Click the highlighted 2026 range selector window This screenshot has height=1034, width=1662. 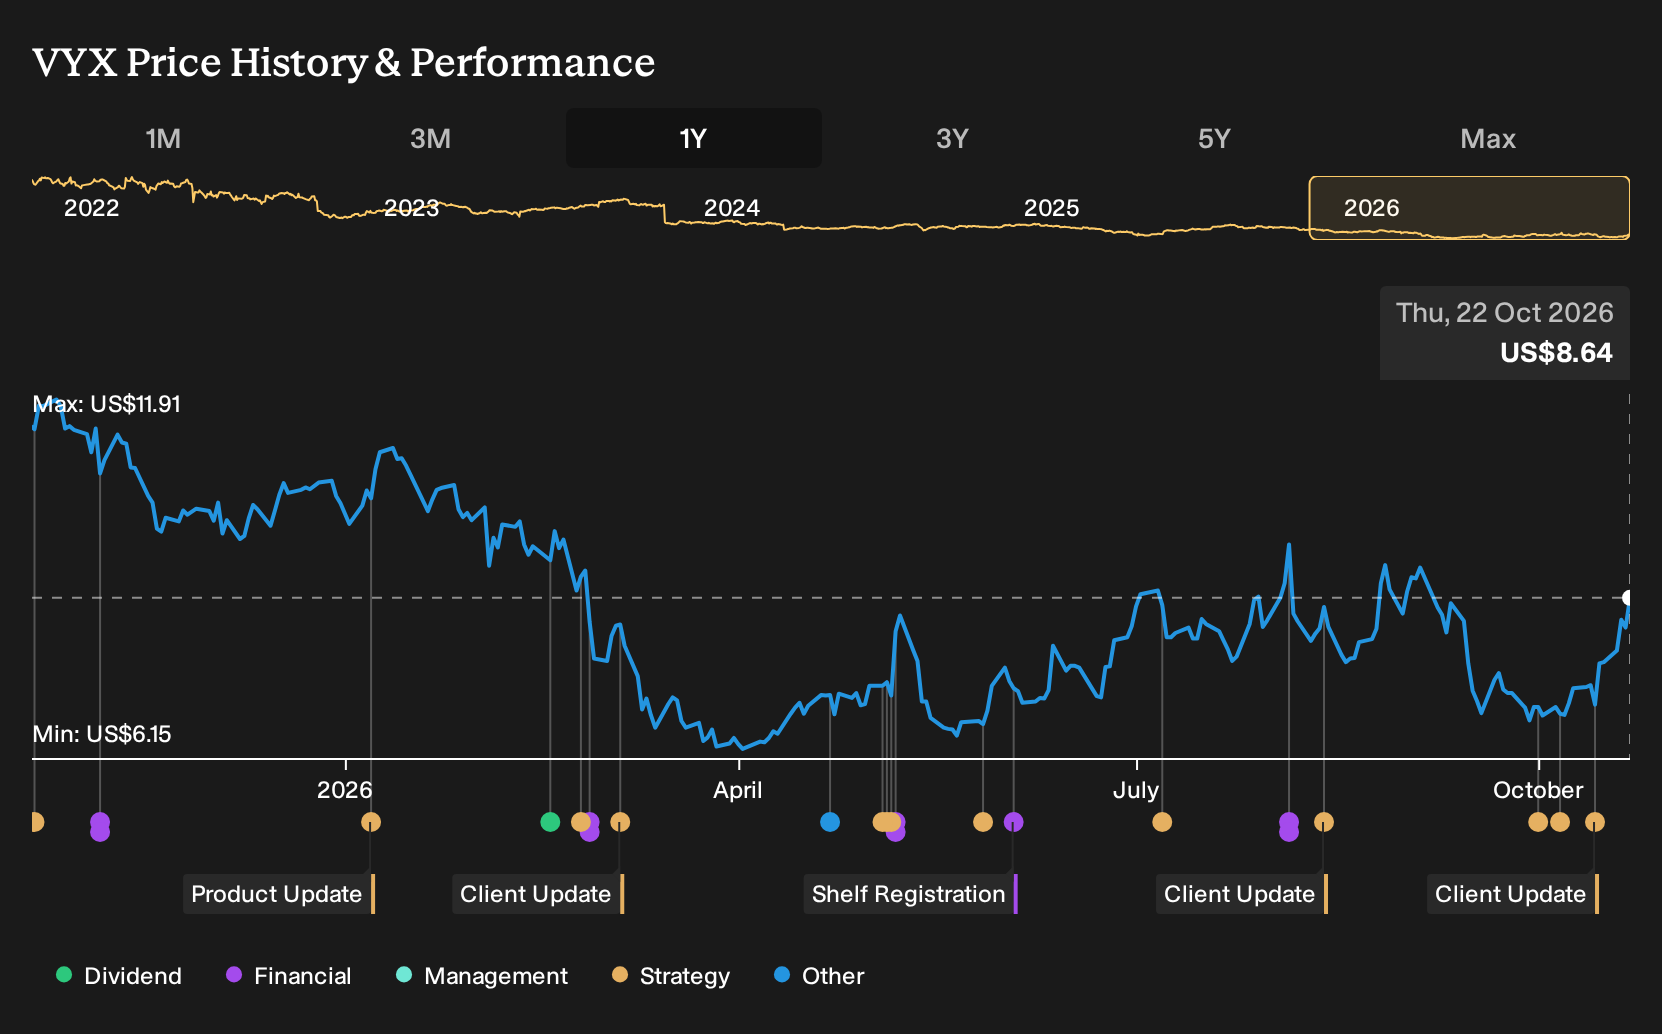pos(1469,208)
